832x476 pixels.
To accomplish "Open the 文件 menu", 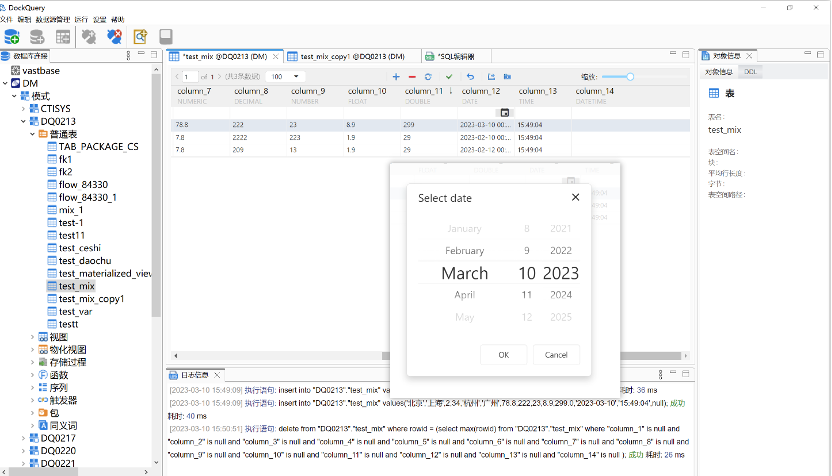I will (6, 20).
